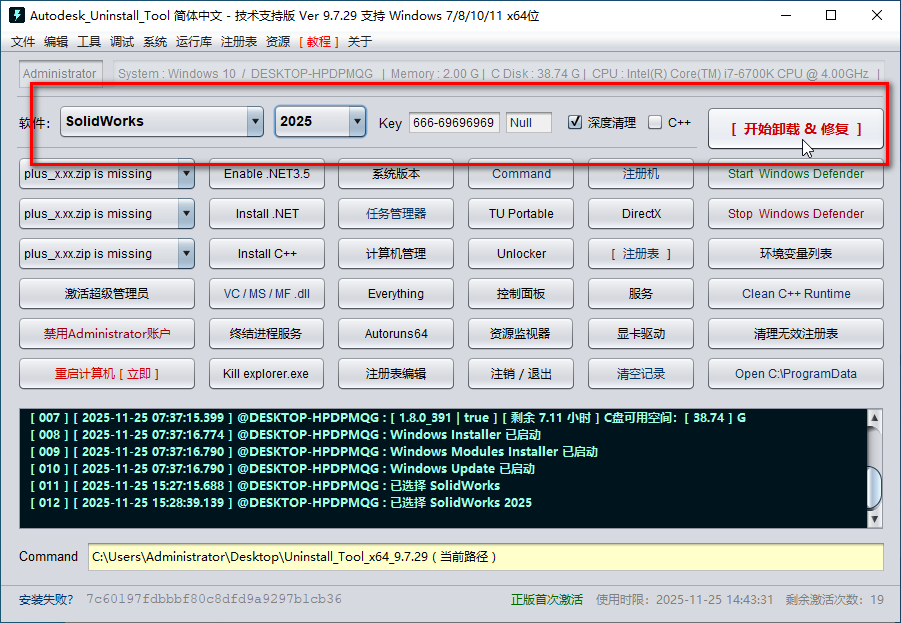Viewport: 901px width, 623px height.
Task: Click the 注销 / 退出 button
Action: coord(521,374)
